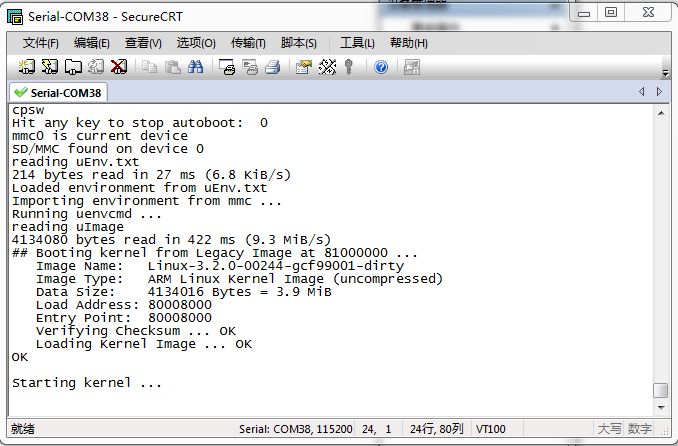Click the 'reading uEnv.txt' line
This screenshot has height=446, width=678.
click(x=76, y=162)
